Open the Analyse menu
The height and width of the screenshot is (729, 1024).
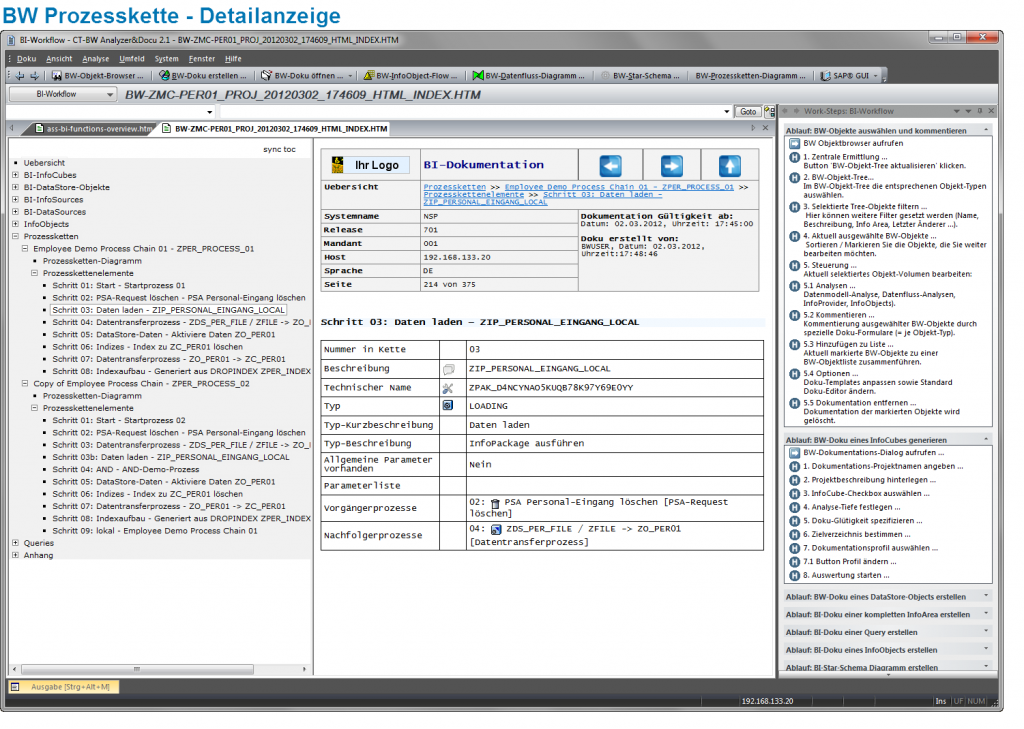pyautogui.click(x=96, y=58)
